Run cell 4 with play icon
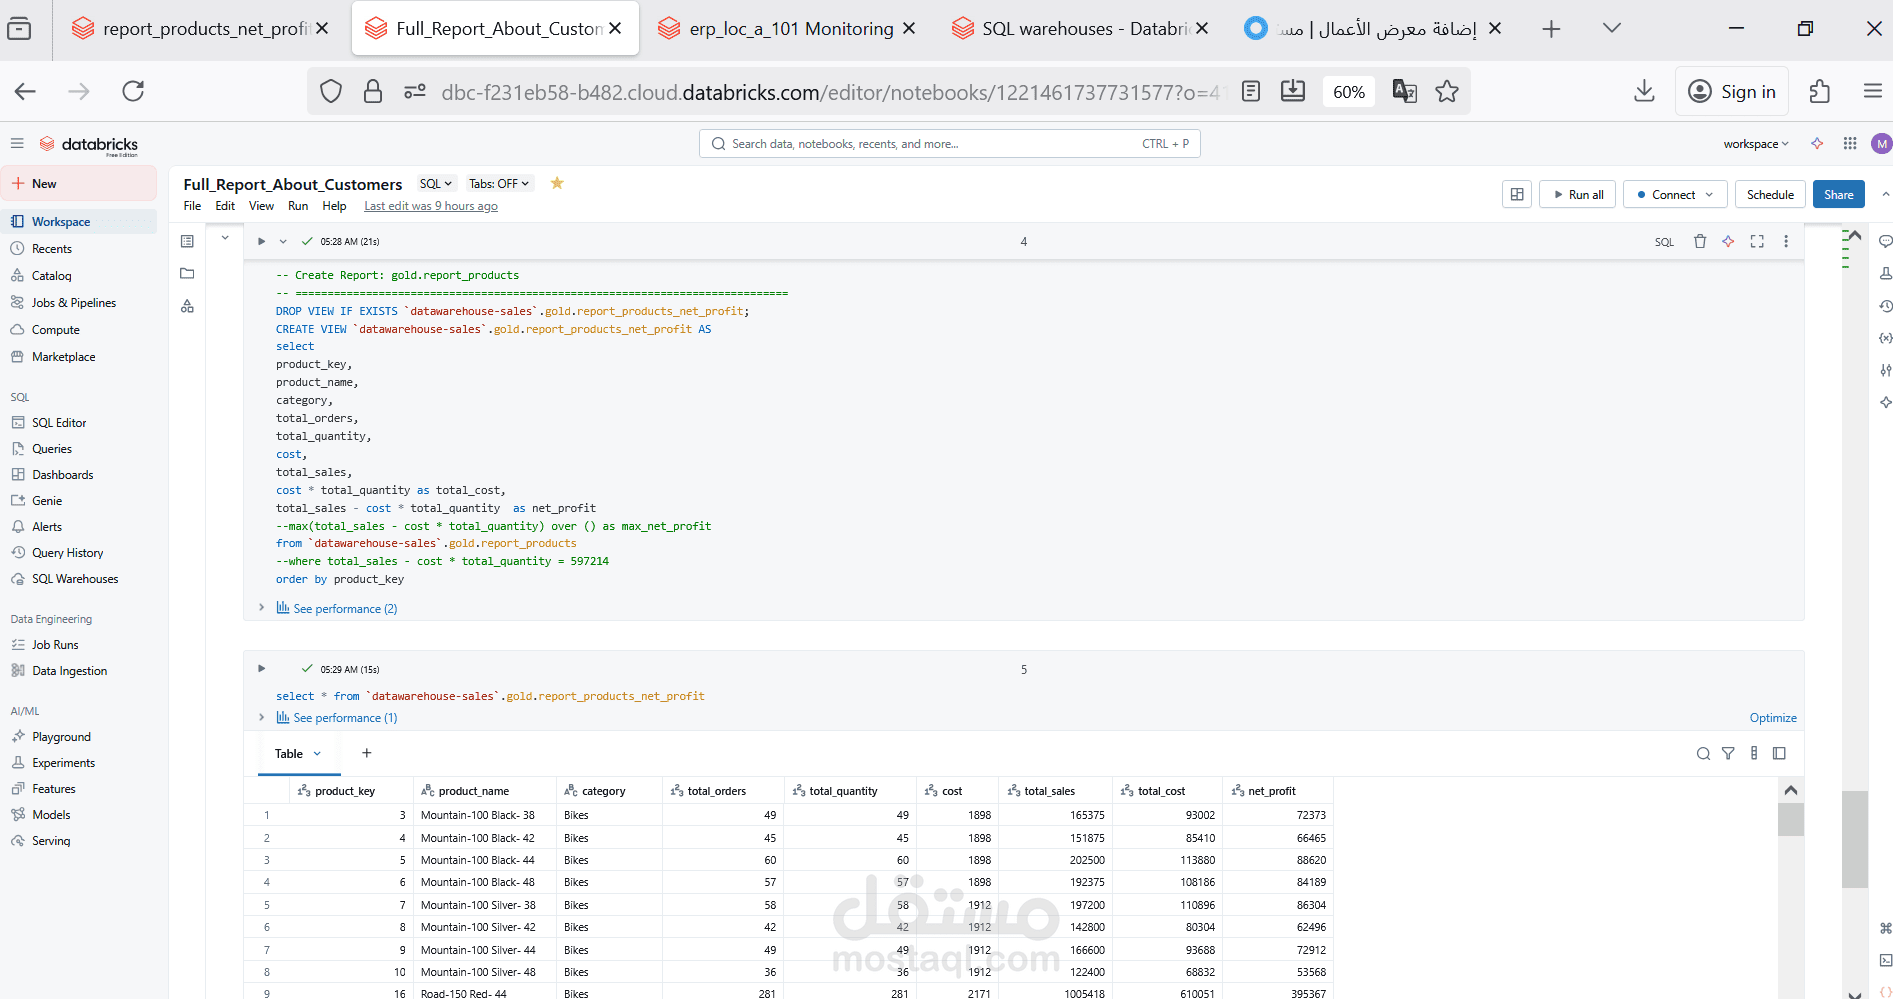1893x999 pixels. point(261,241)
